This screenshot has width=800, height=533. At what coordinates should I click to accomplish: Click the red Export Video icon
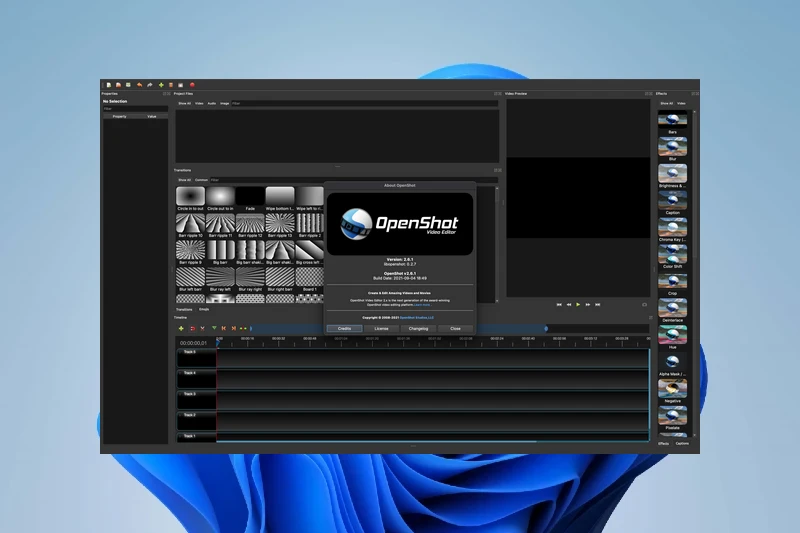(x=192, y=85)
